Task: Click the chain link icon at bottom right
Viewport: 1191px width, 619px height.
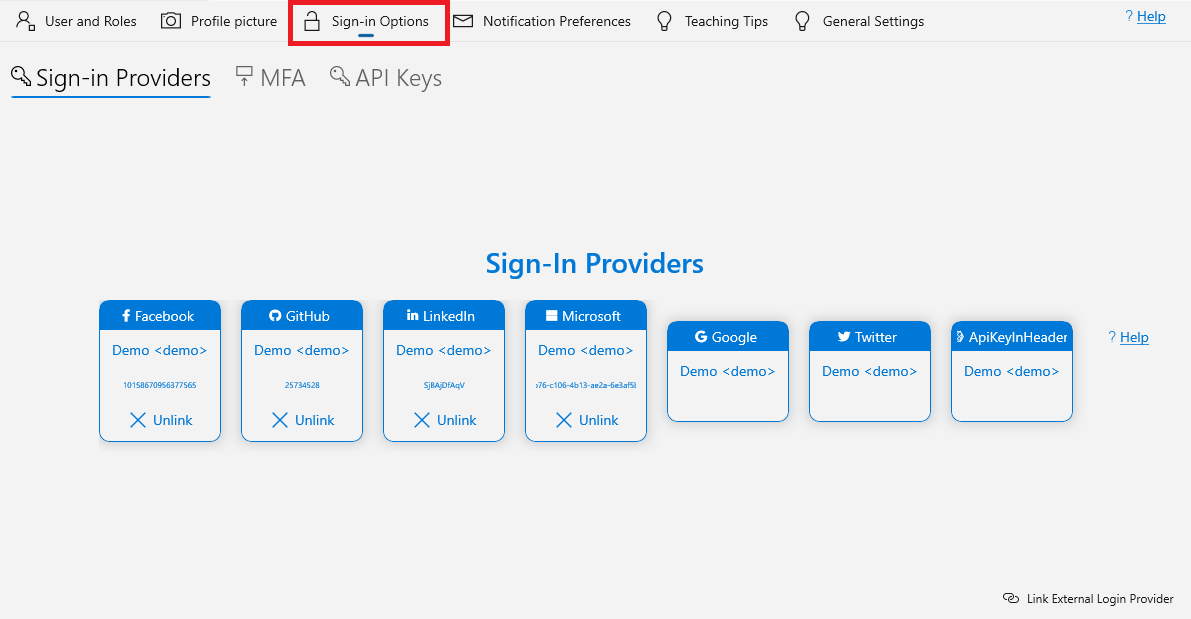Action: click(x=1011, y=598)
